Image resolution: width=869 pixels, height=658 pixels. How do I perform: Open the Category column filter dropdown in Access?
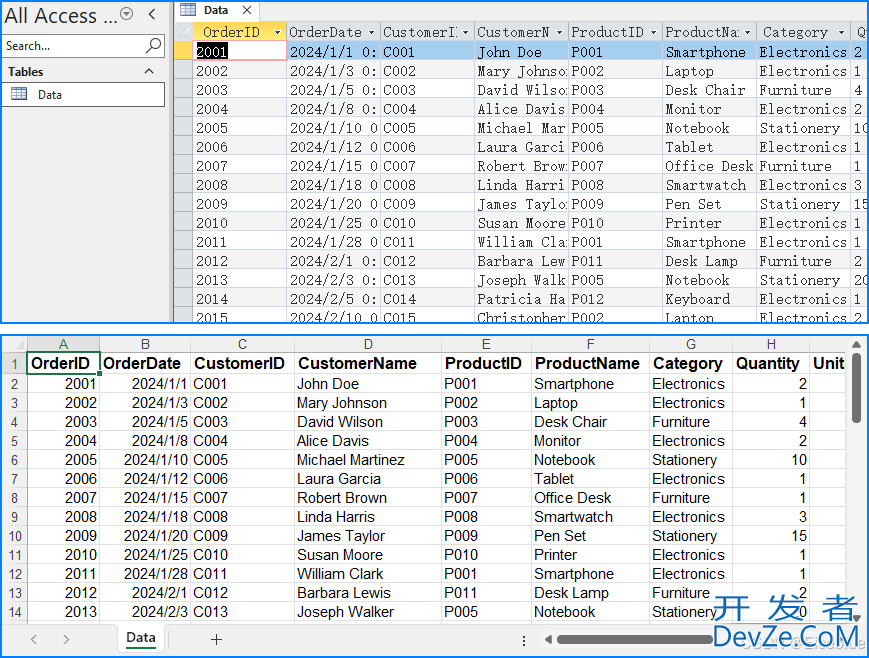(841, 33)
